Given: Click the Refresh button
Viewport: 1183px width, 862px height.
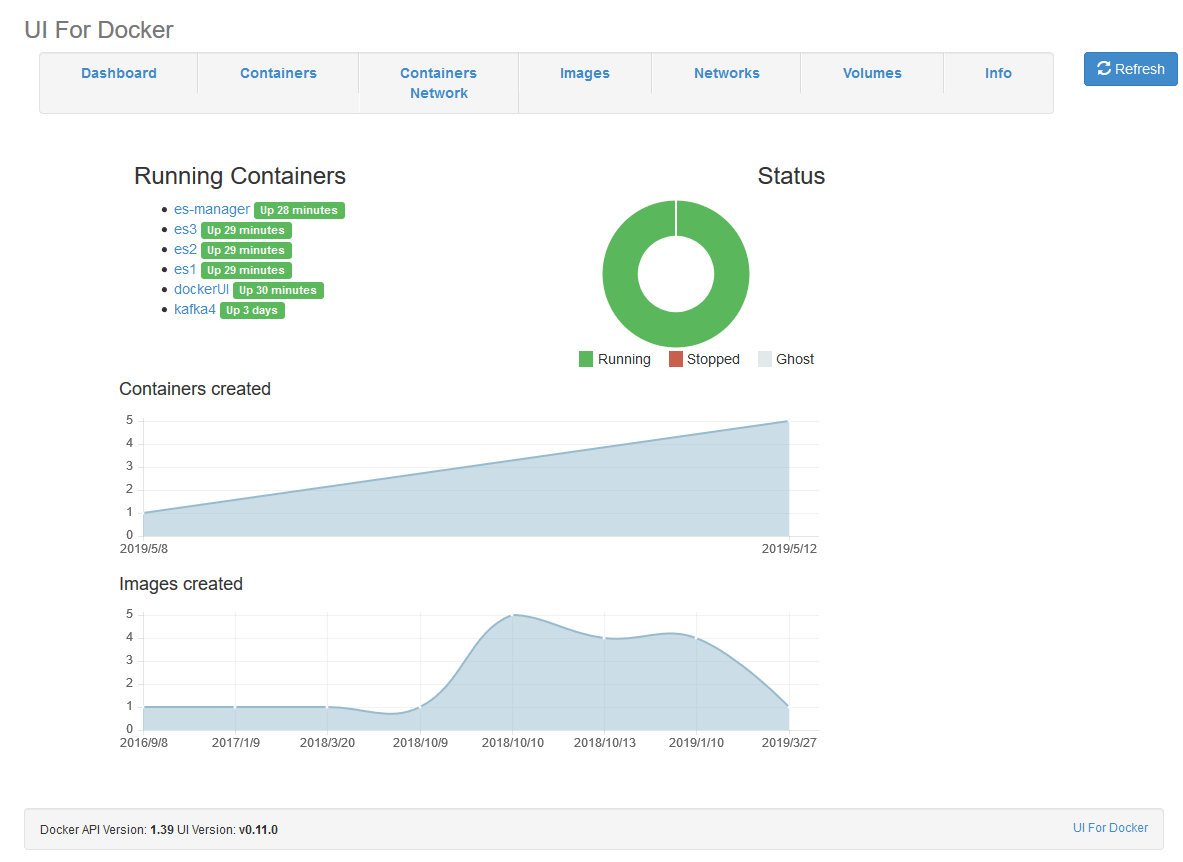Looking at the screenshot, I should (x=1130, y=69).
